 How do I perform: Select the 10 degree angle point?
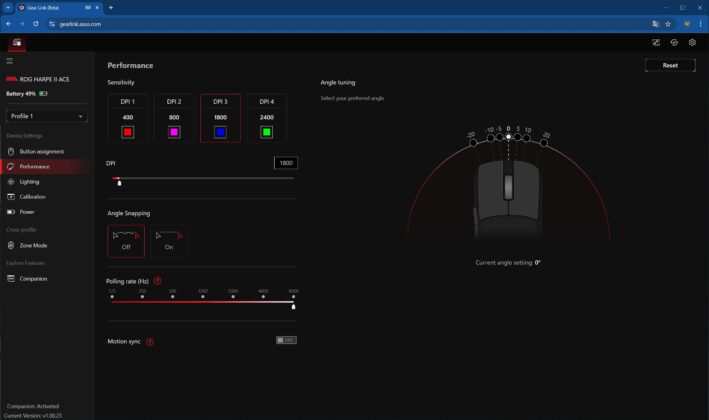tap(526, 138)
